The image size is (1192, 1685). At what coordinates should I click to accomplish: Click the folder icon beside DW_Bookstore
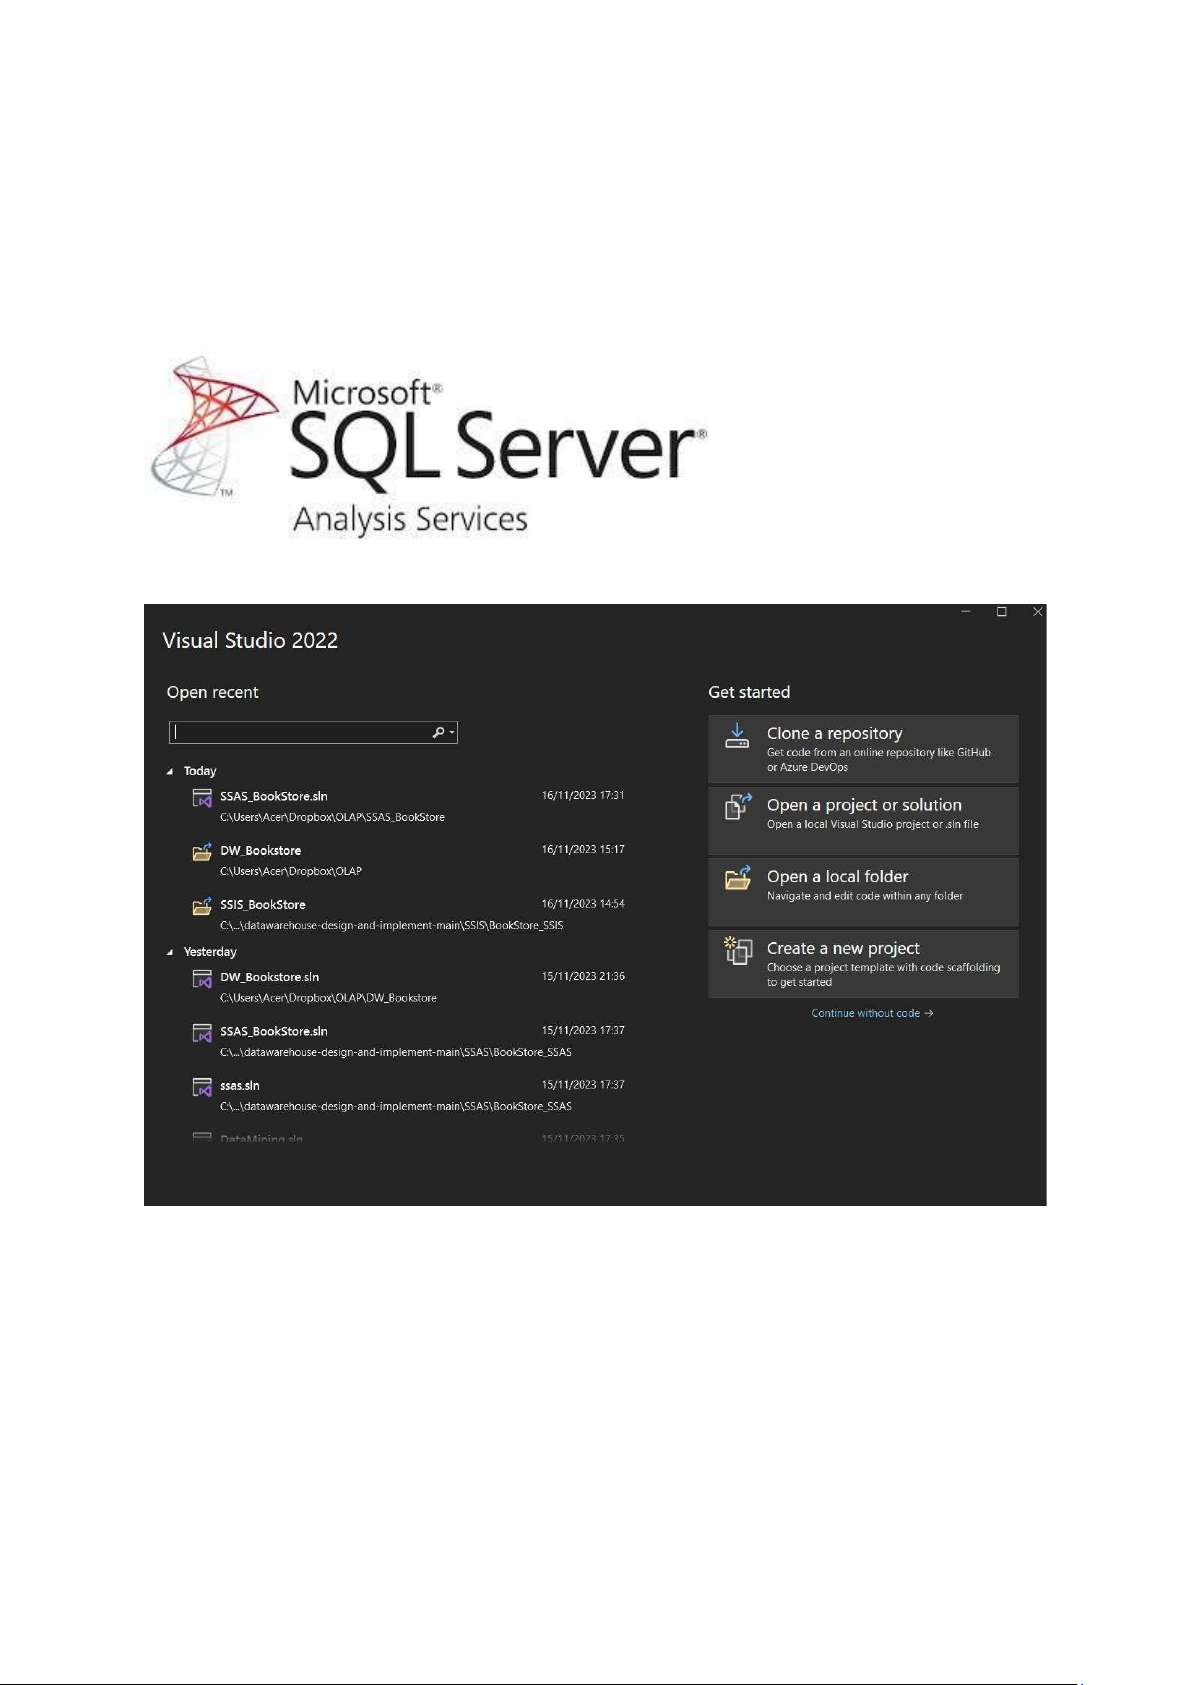click(x=202, y=851)
